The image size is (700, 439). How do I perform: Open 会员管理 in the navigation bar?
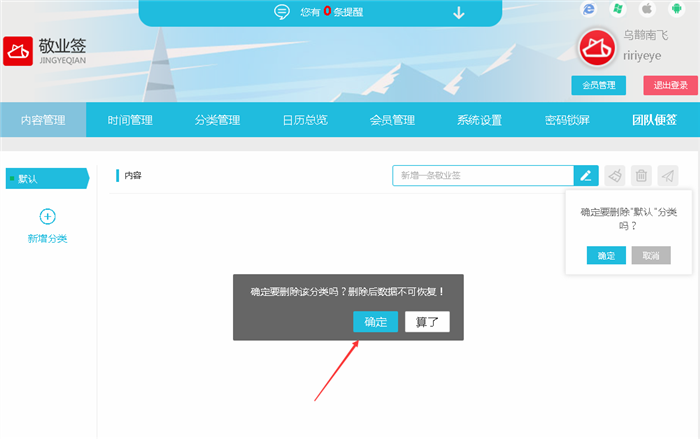(x=392, y=120)
